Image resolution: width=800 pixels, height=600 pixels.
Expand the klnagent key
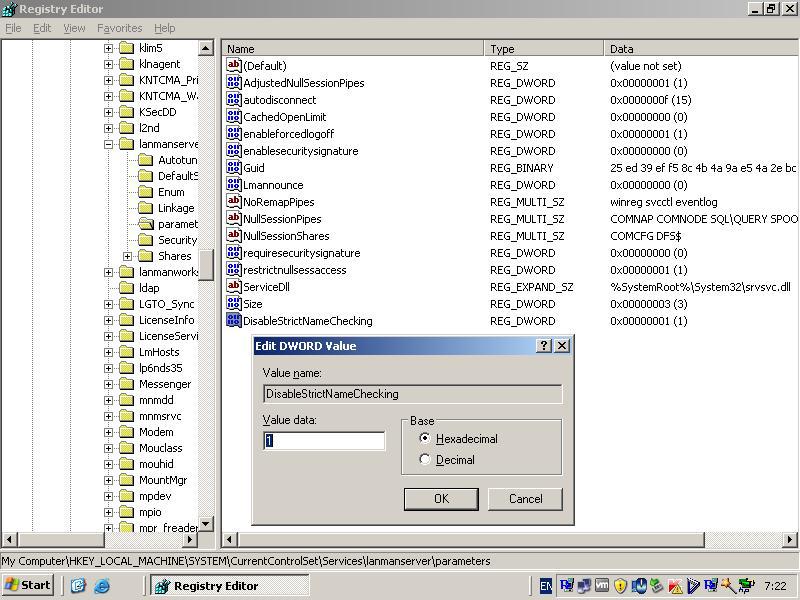pos(108,64)
